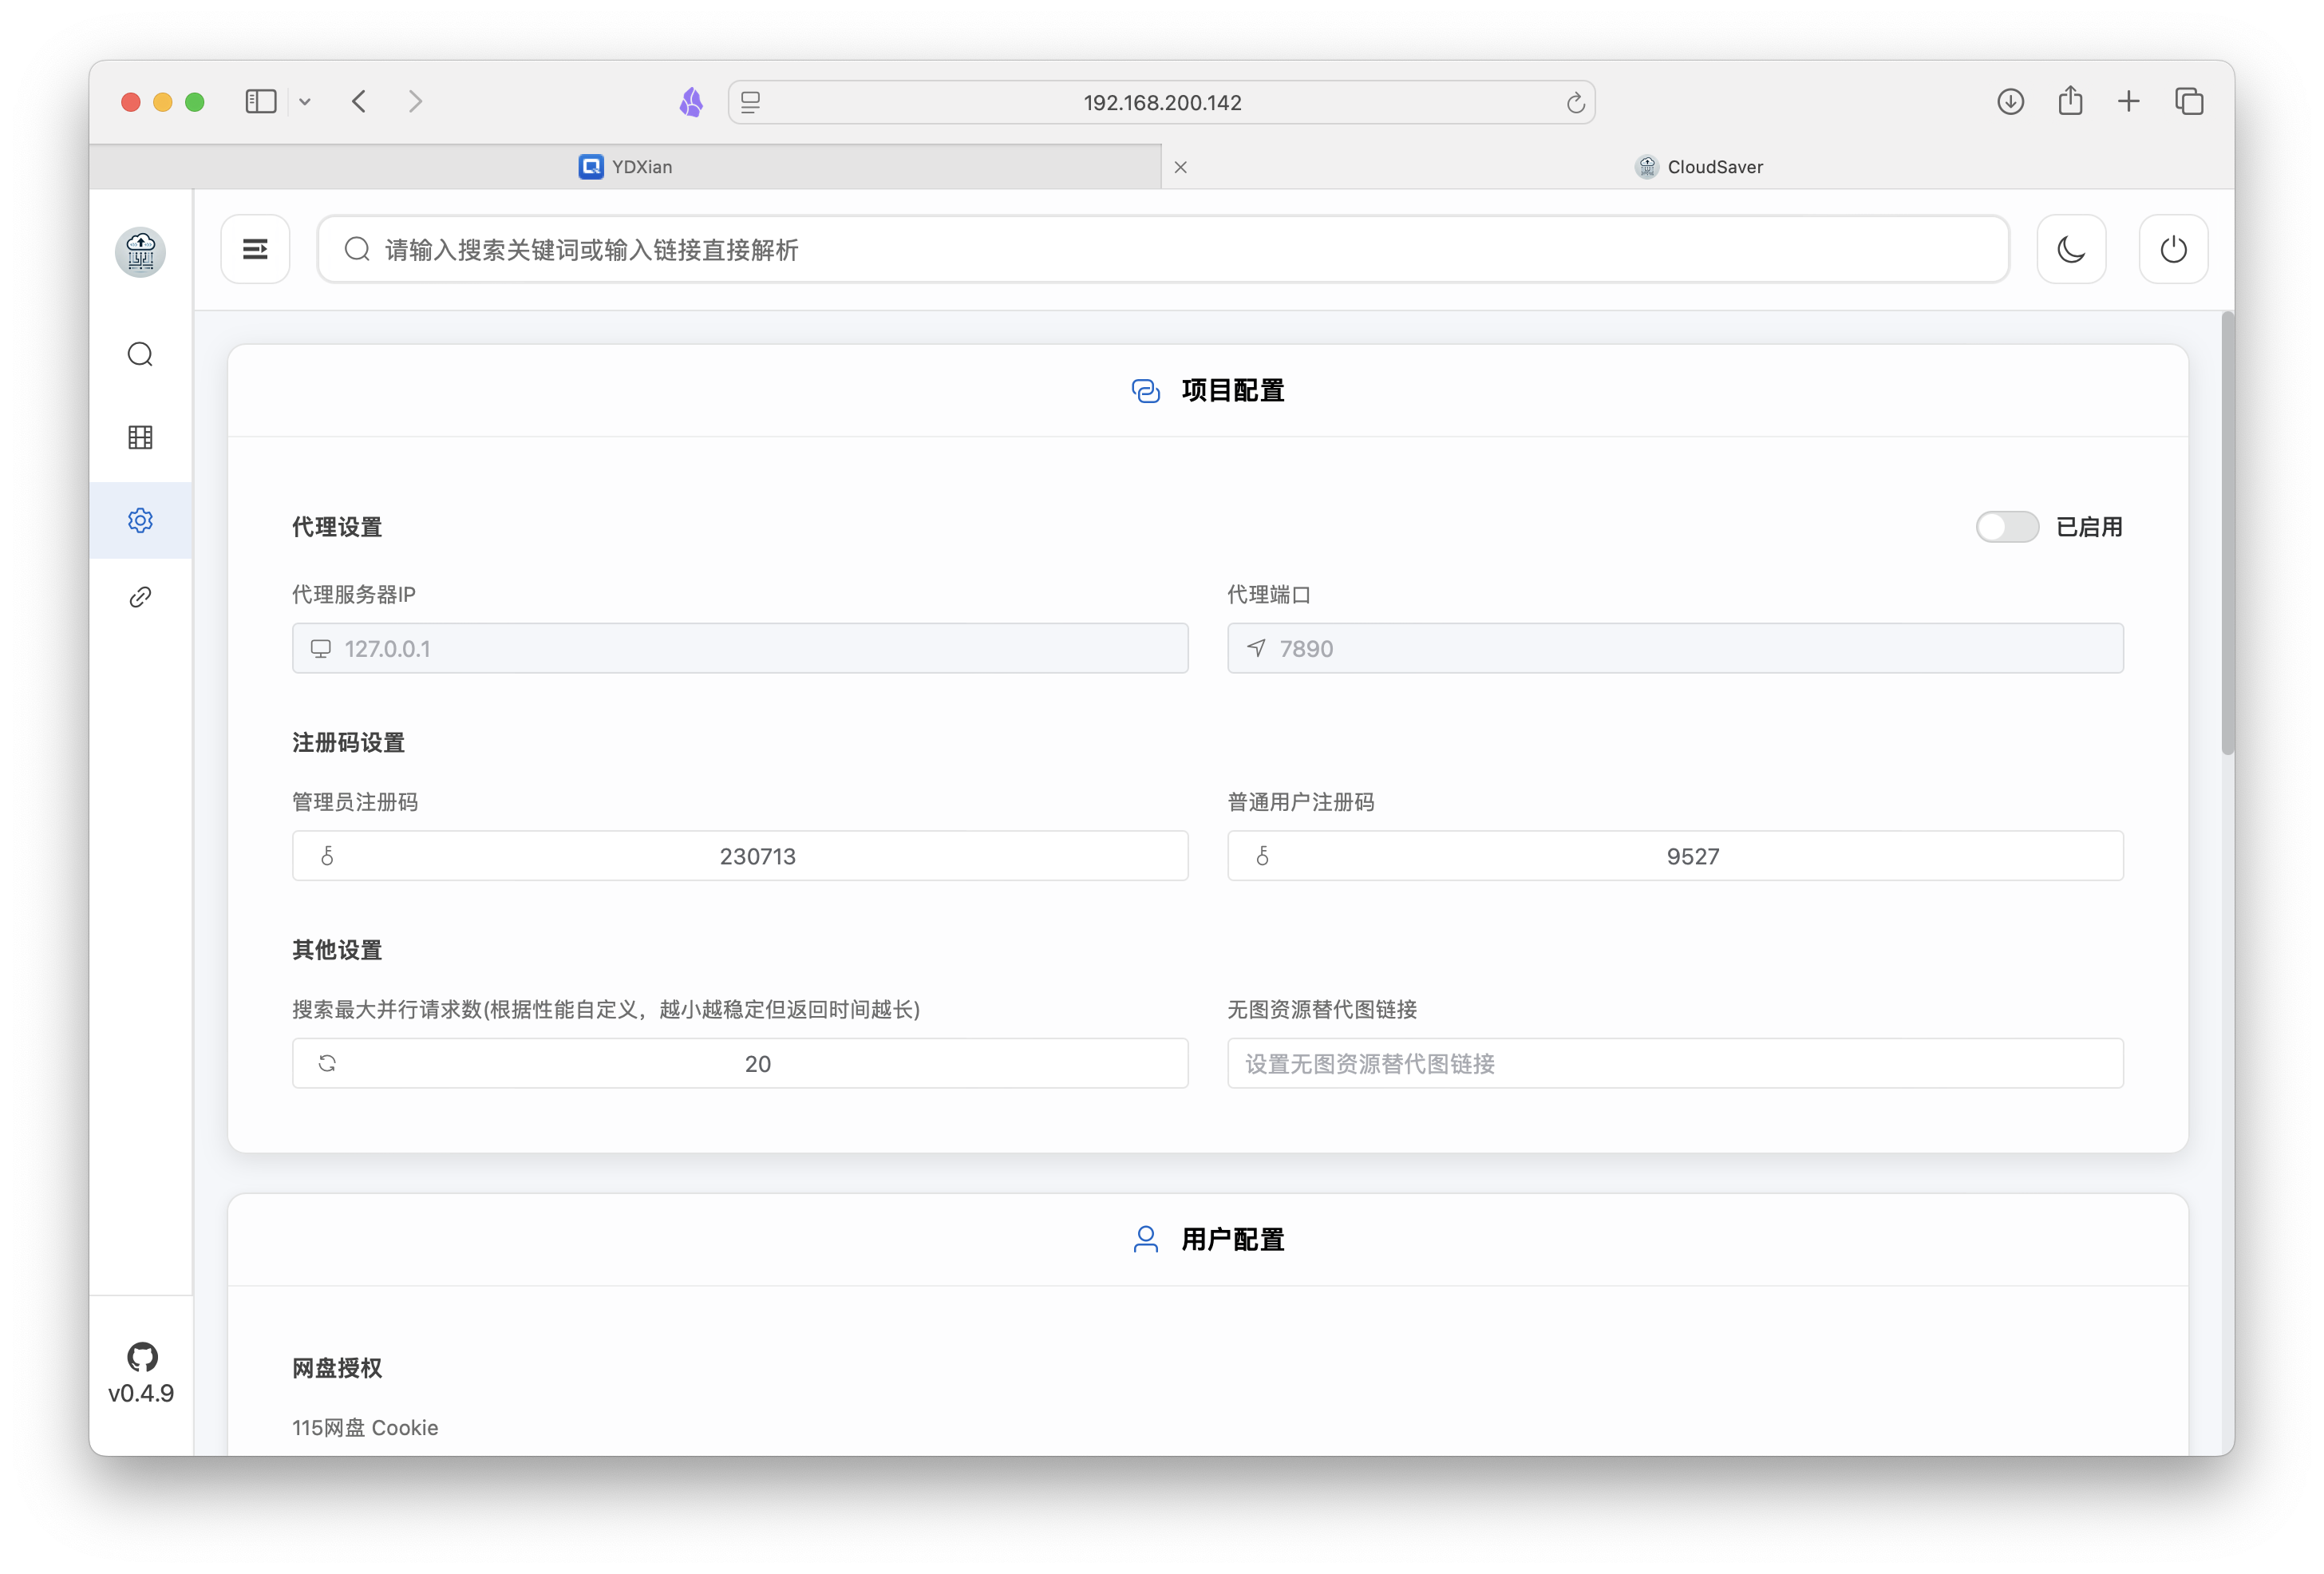The height and width of the screenshot is (1574, 2324).
Task: Click the 无图资源替代图链接 label
Action: [1322, 1009]
